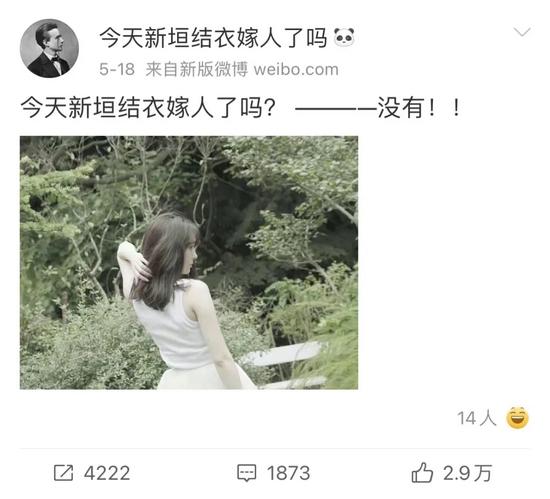This screenshot has height=499, width=550.
Task: View the 1873 comments
Action: (288, 473)
